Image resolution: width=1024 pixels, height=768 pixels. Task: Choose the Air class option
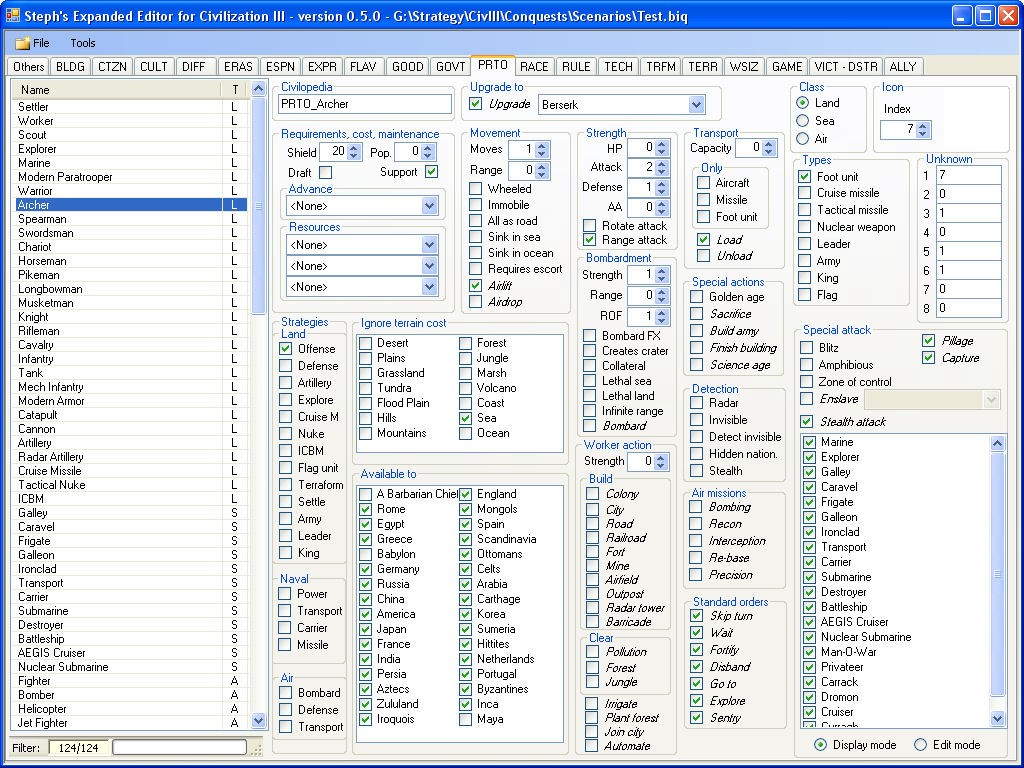pos(803,138)
